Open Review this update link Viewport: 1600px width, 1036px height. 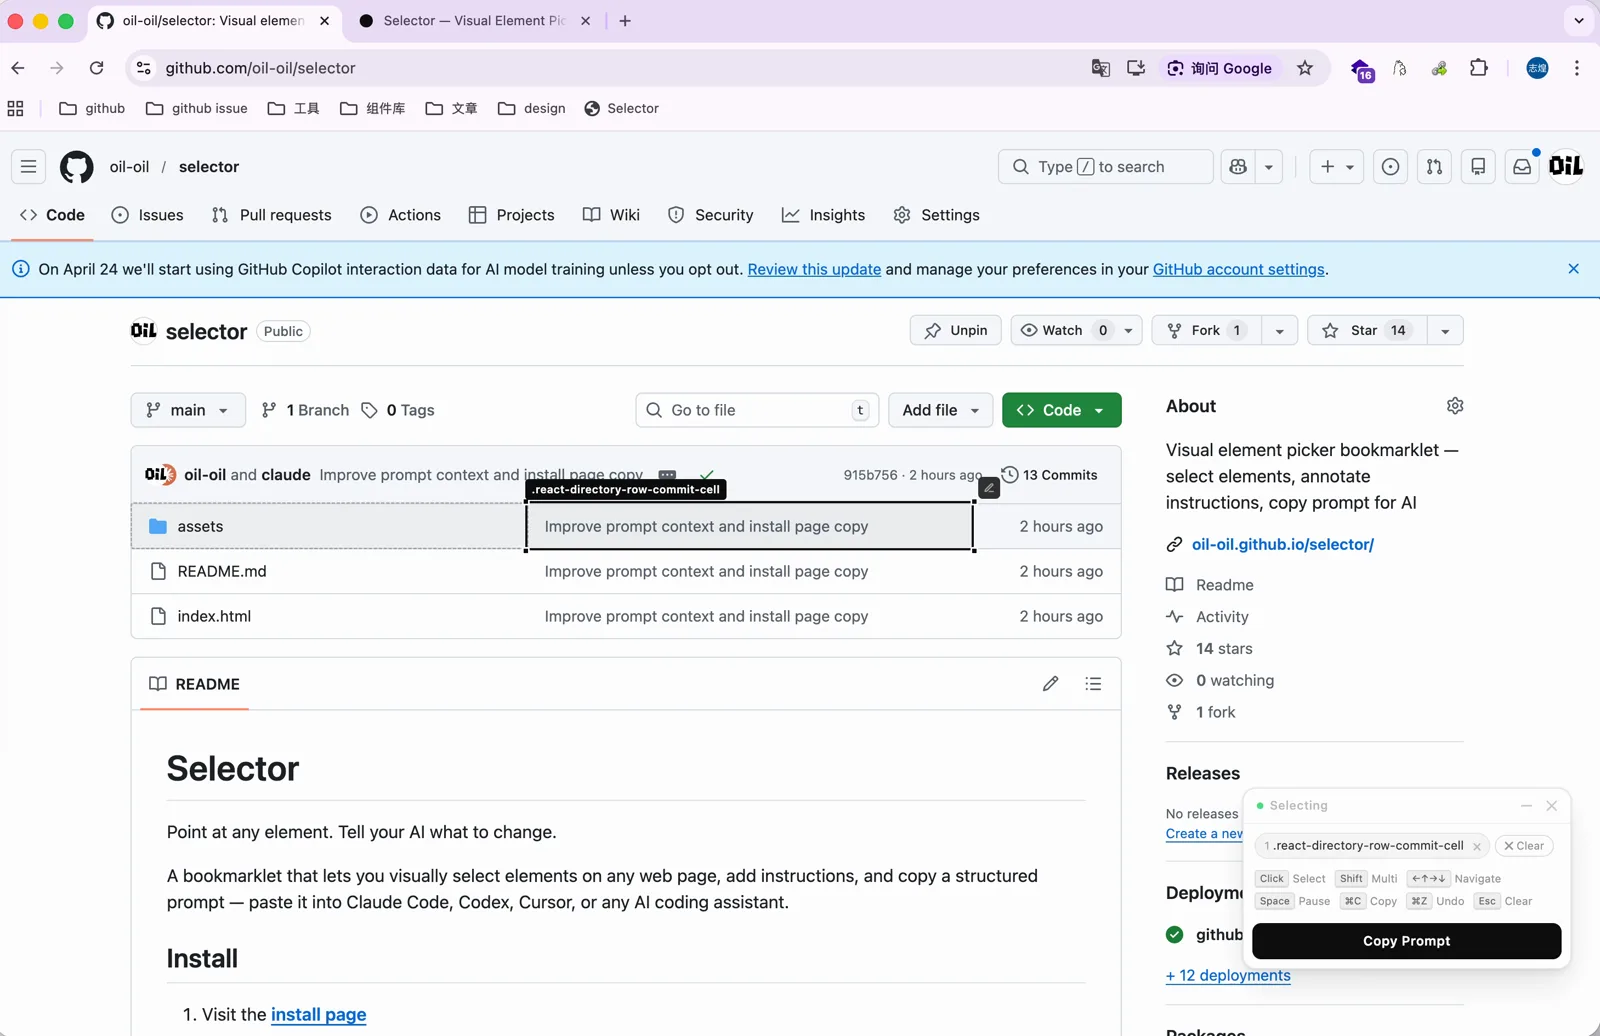pyautogui.click(x=814, y=269)
